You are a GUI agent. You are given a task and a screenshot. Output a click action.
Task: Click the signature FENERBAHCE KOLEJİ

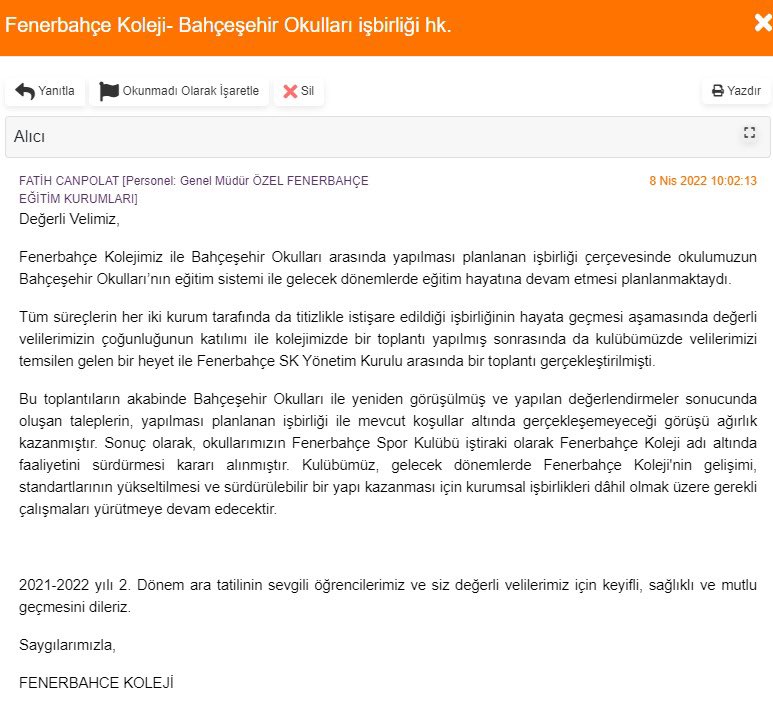tap(96, 683)
